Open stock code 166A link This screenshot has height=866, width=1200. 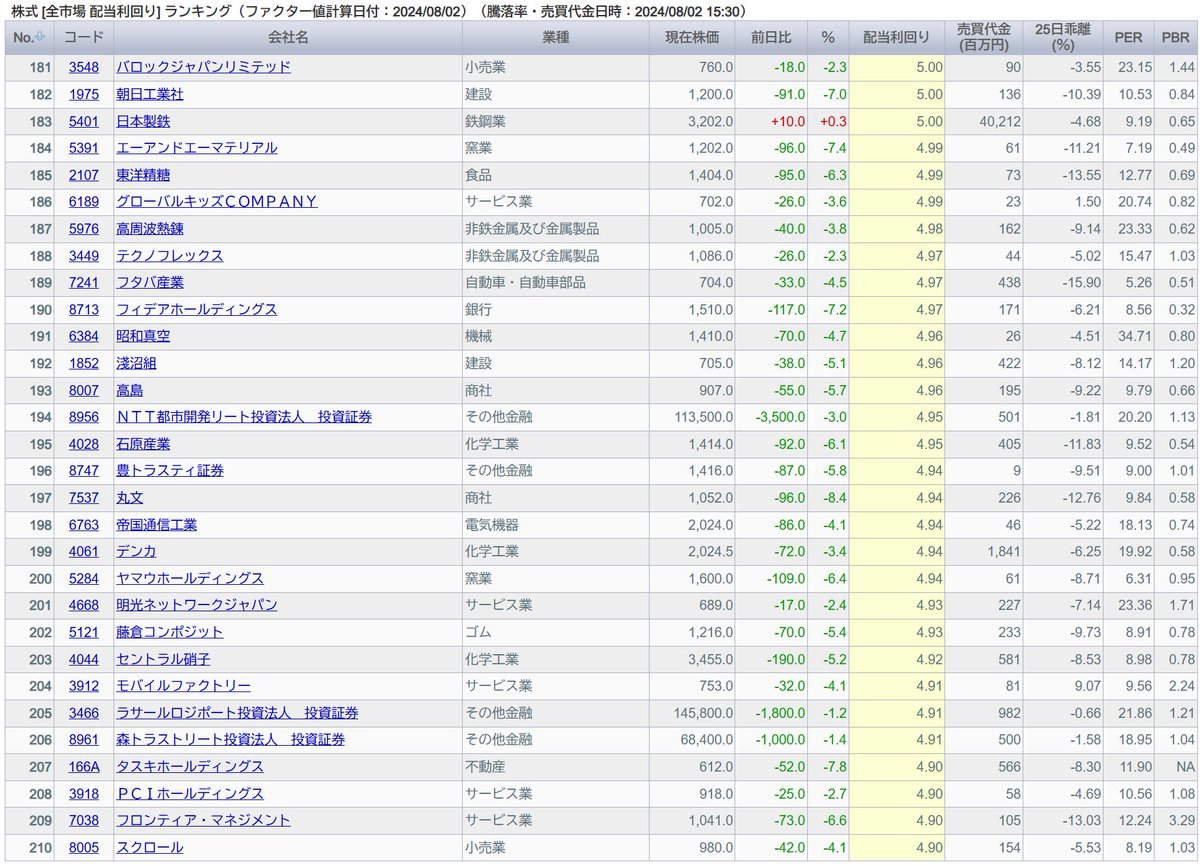(84, 768)
